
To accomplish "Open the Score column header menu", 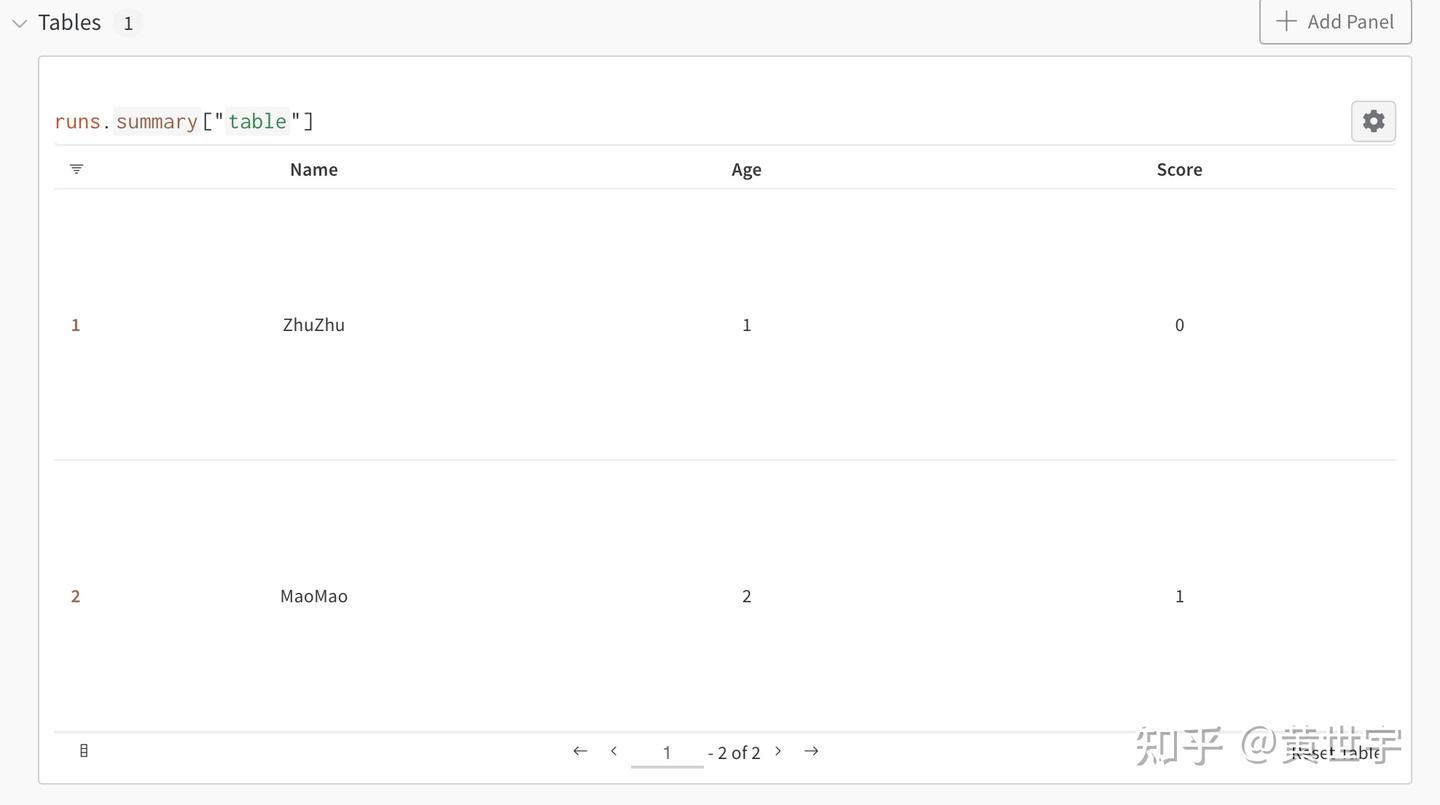I will pyautogui.click(x=1179, y=169).
